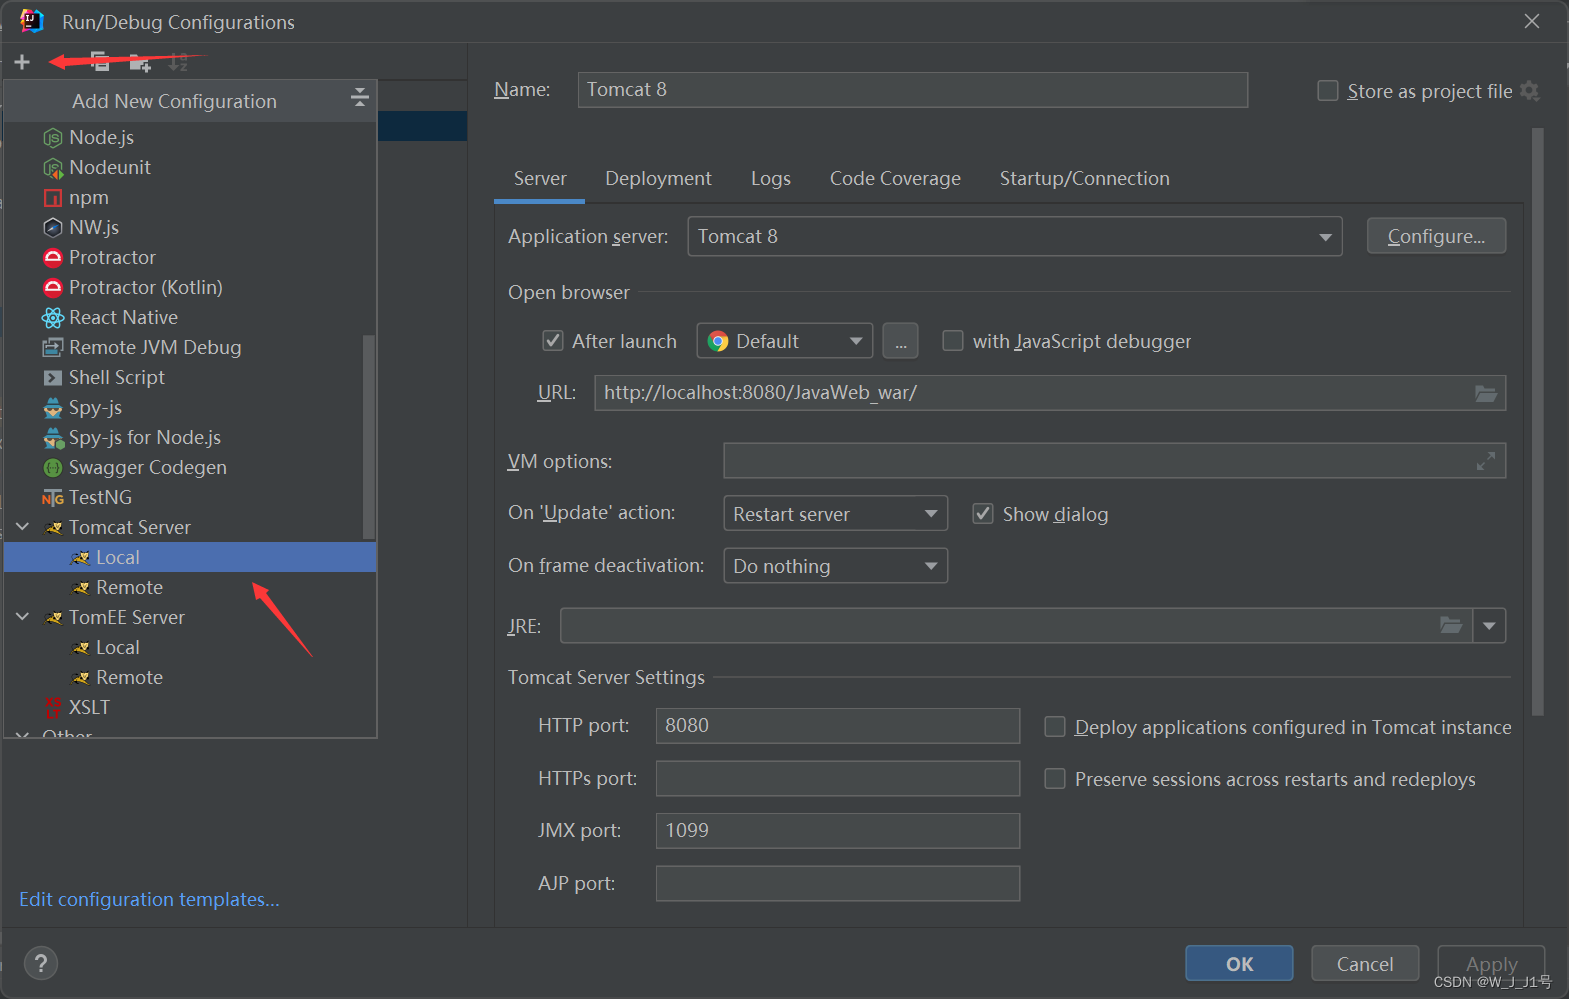The width and height of the screenshot is (1569, 999).
Task: Switch to the Code Coverage tab
Action: point(895,179)
